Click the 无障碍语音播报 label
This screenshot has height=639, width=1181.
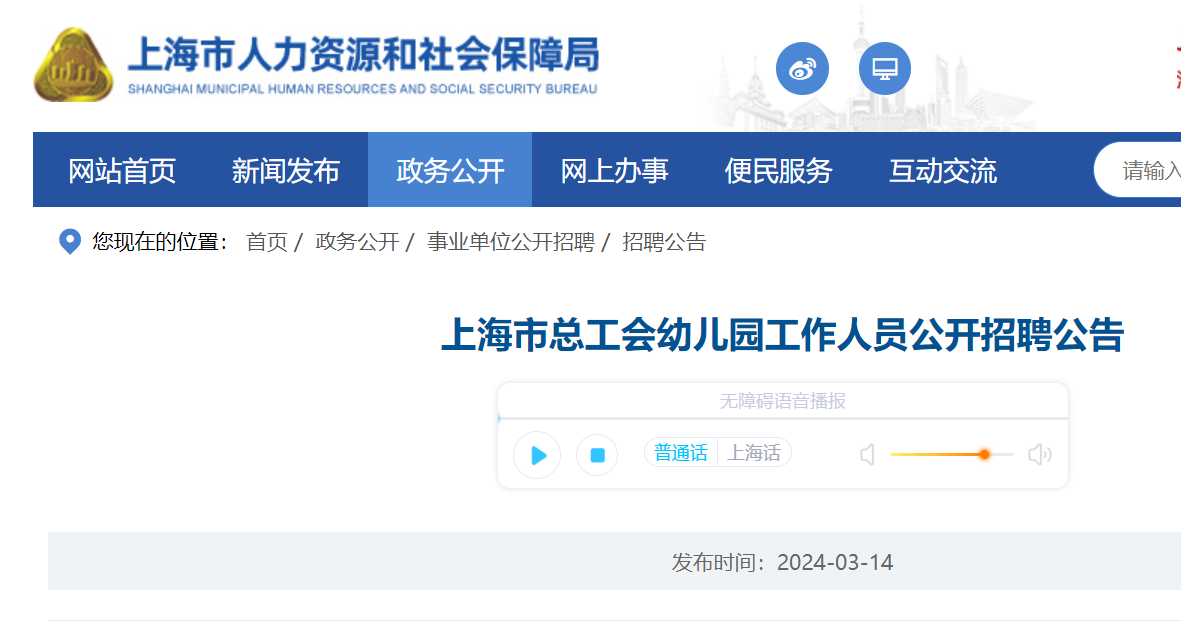[783, 401]
